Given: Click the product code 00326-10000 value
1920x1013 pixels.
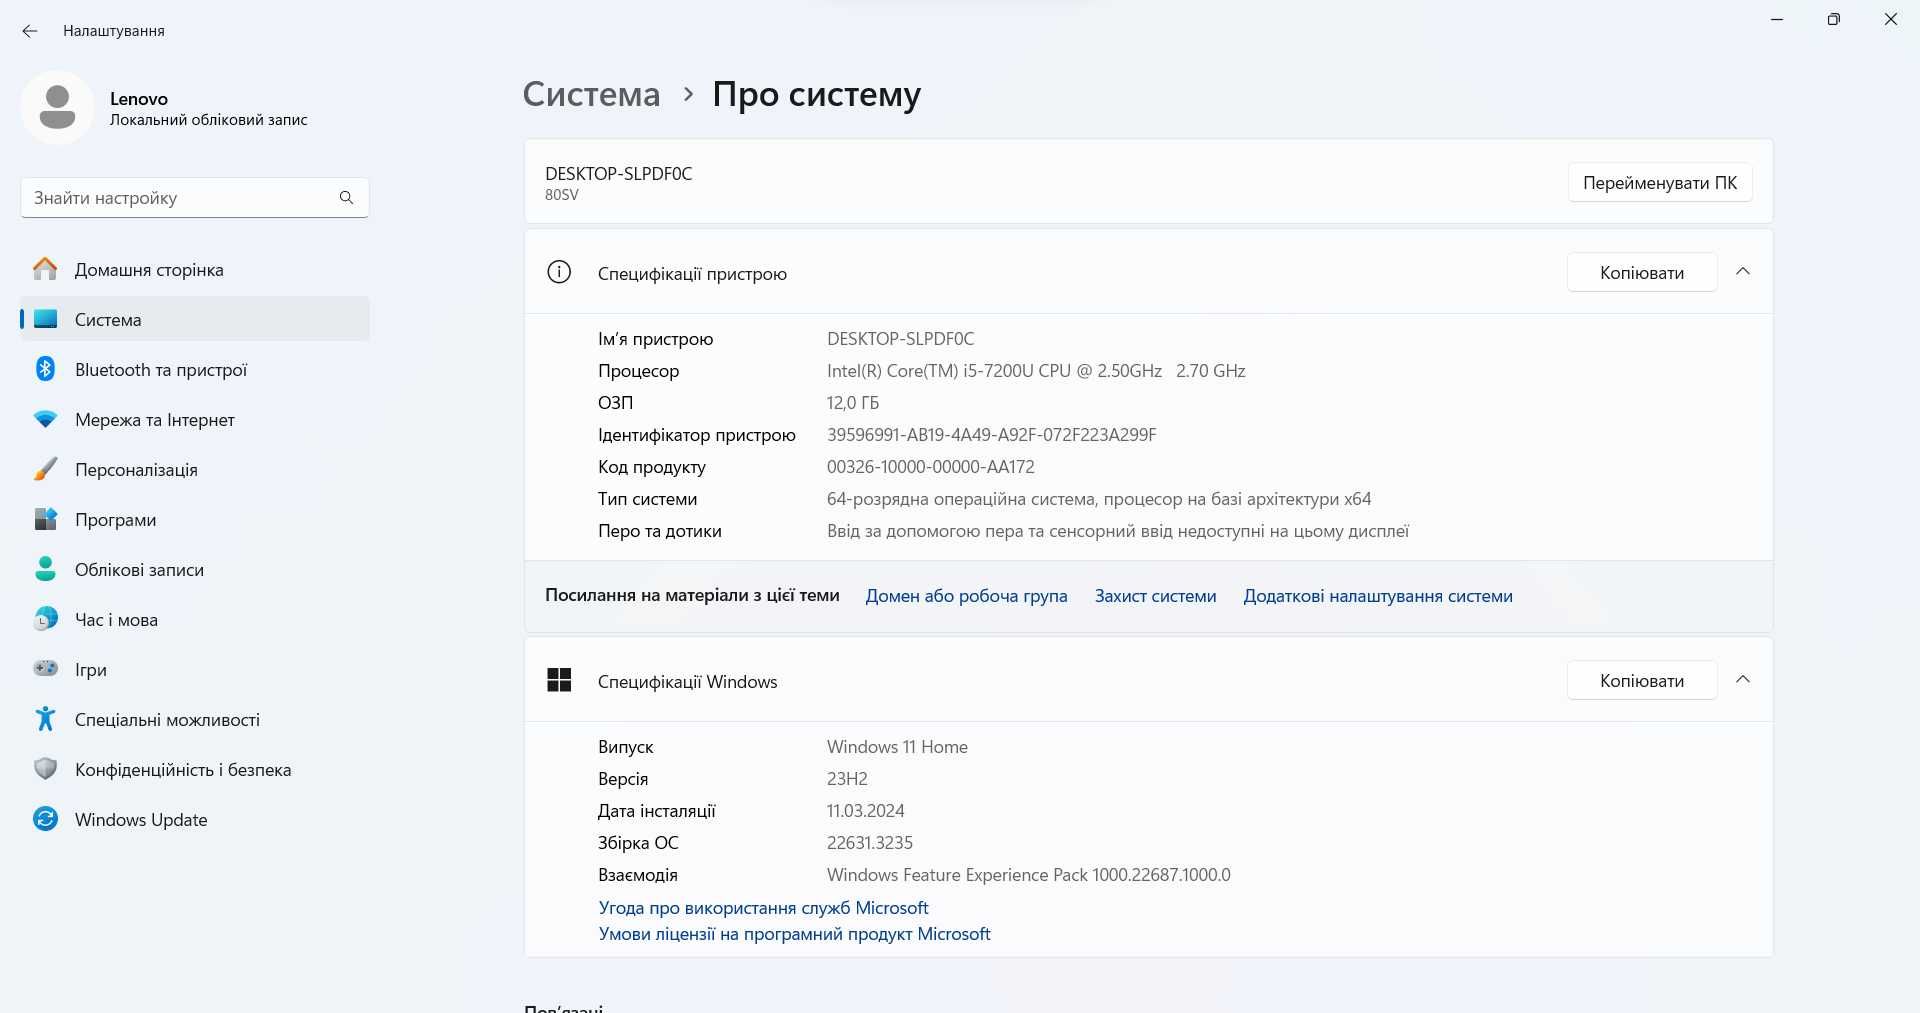Looking at the screenshot, I should (x=930, y=466).
